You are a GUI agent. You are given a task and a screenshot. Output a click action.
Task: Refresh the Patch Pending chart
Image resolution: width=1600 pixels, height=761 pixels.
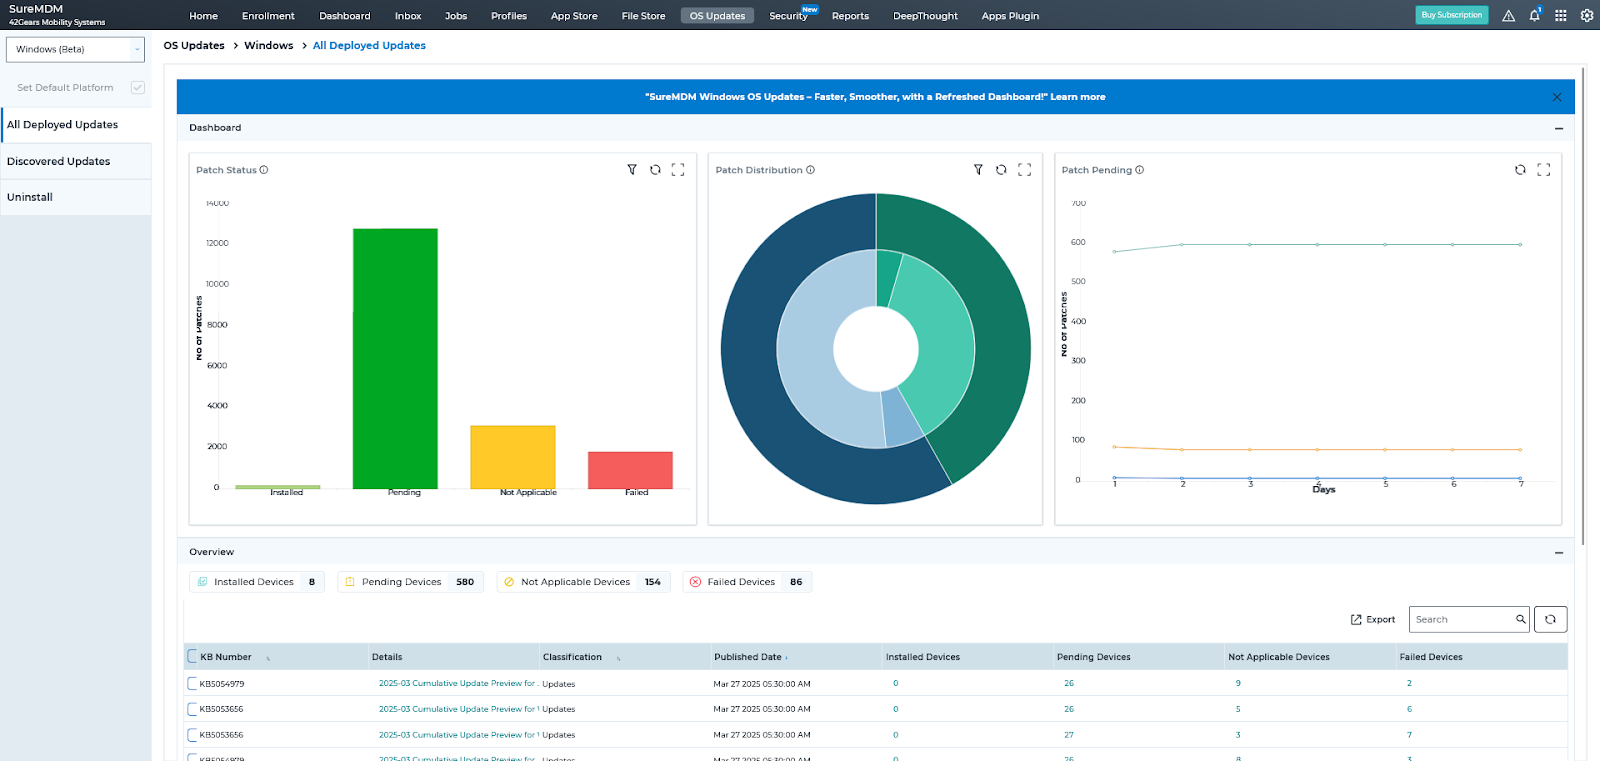point(1520,170)
